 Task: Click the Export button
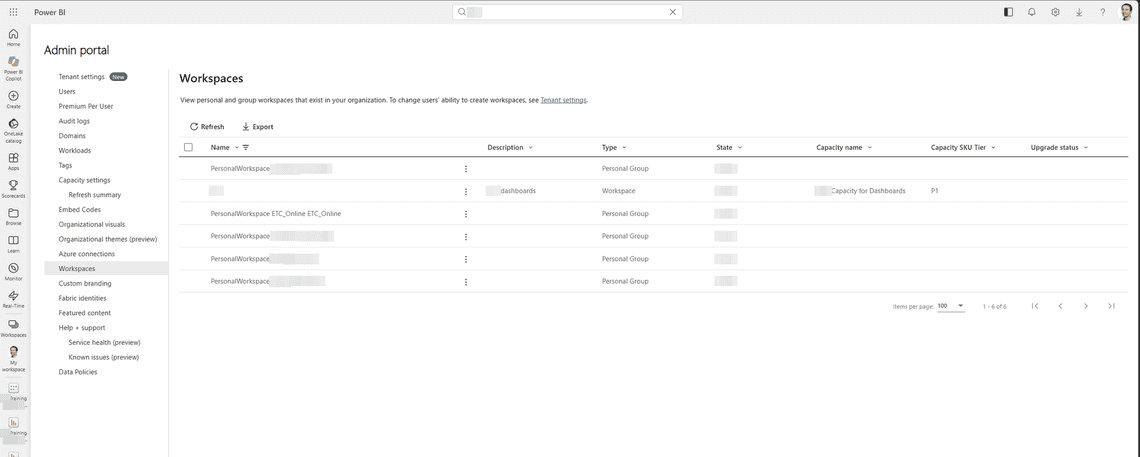257,126
